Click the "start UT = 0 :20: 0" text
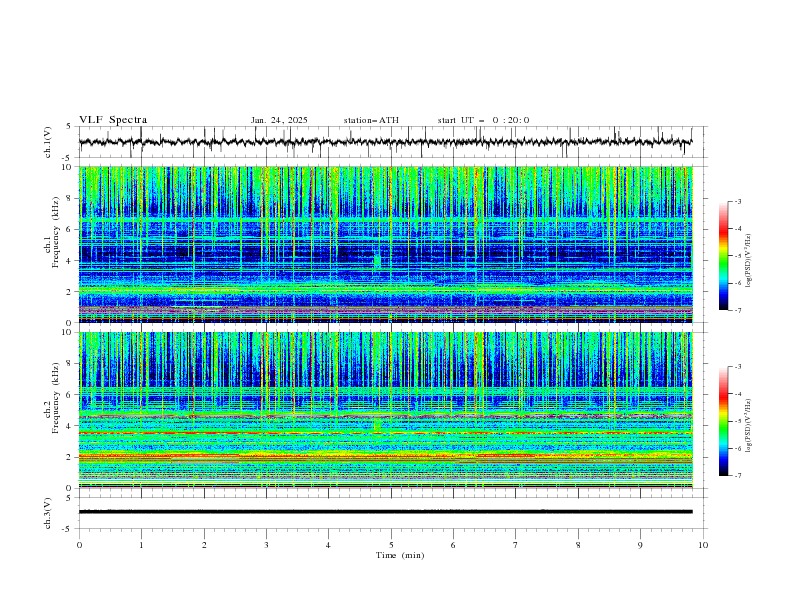Image resolution: width=792 pixels, height=612 pixels. (x=483, y=120)
